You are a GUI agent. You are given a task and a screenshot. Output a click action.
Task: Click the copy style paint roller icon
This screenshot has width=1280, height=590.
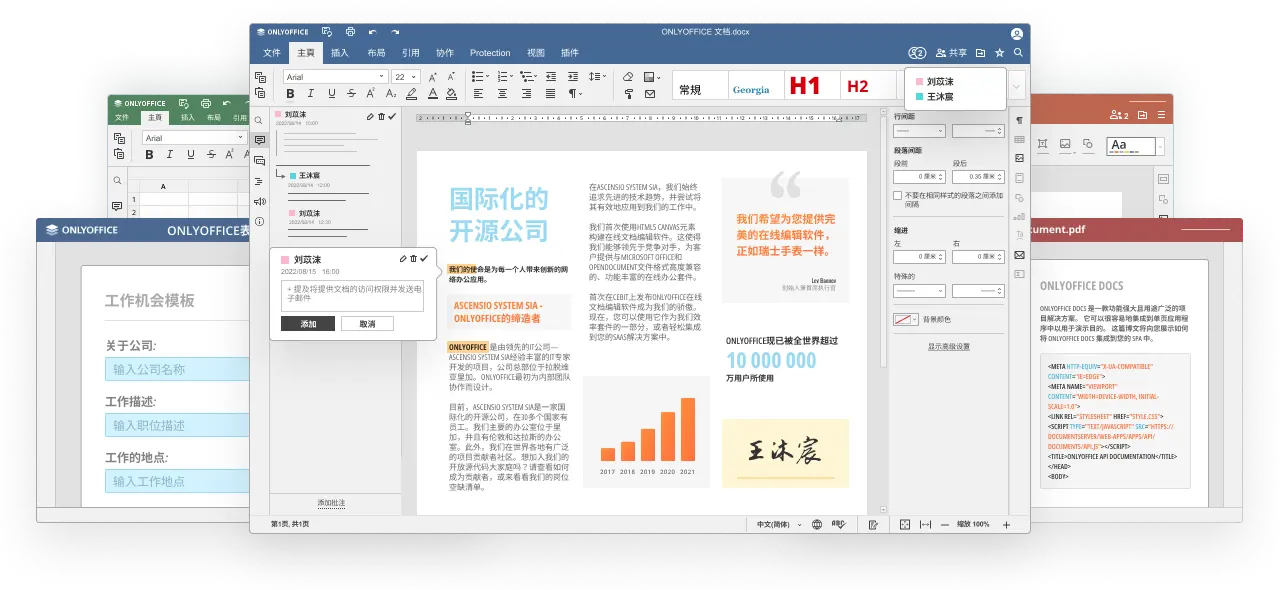[628, 94]
